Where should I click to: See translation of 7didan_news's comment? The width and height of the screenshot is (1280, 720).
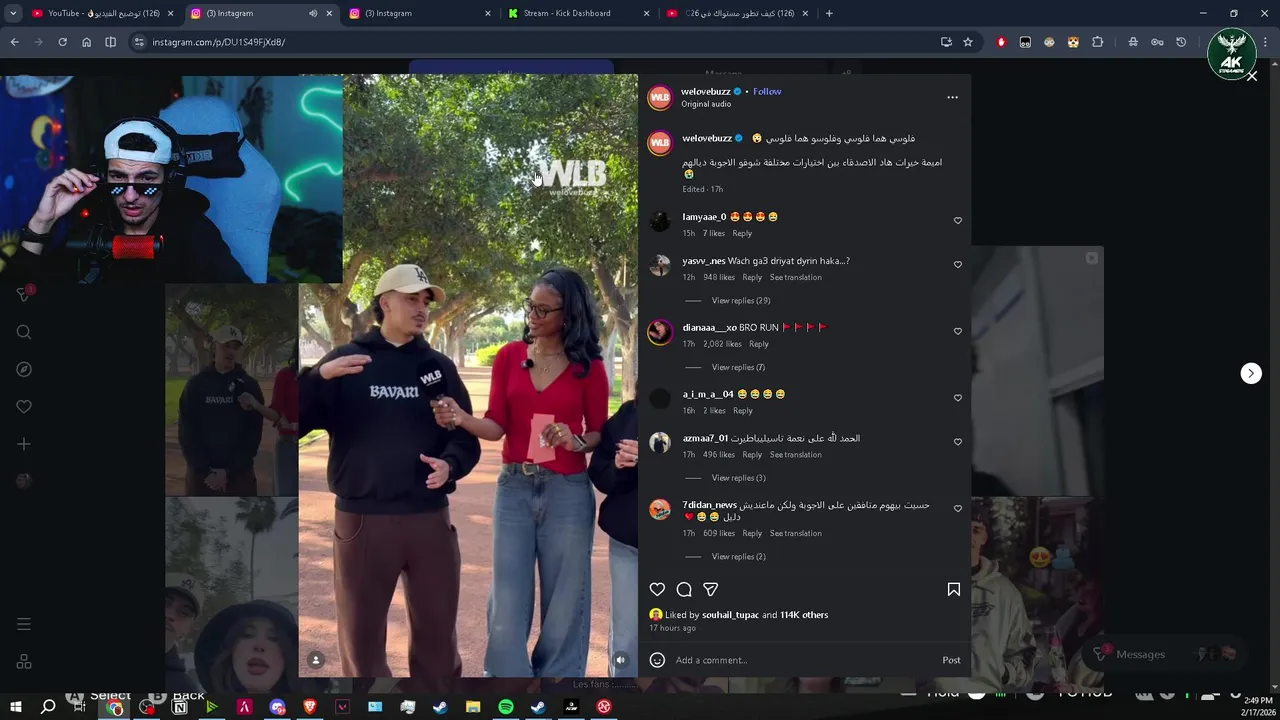[x=796, y=533]
